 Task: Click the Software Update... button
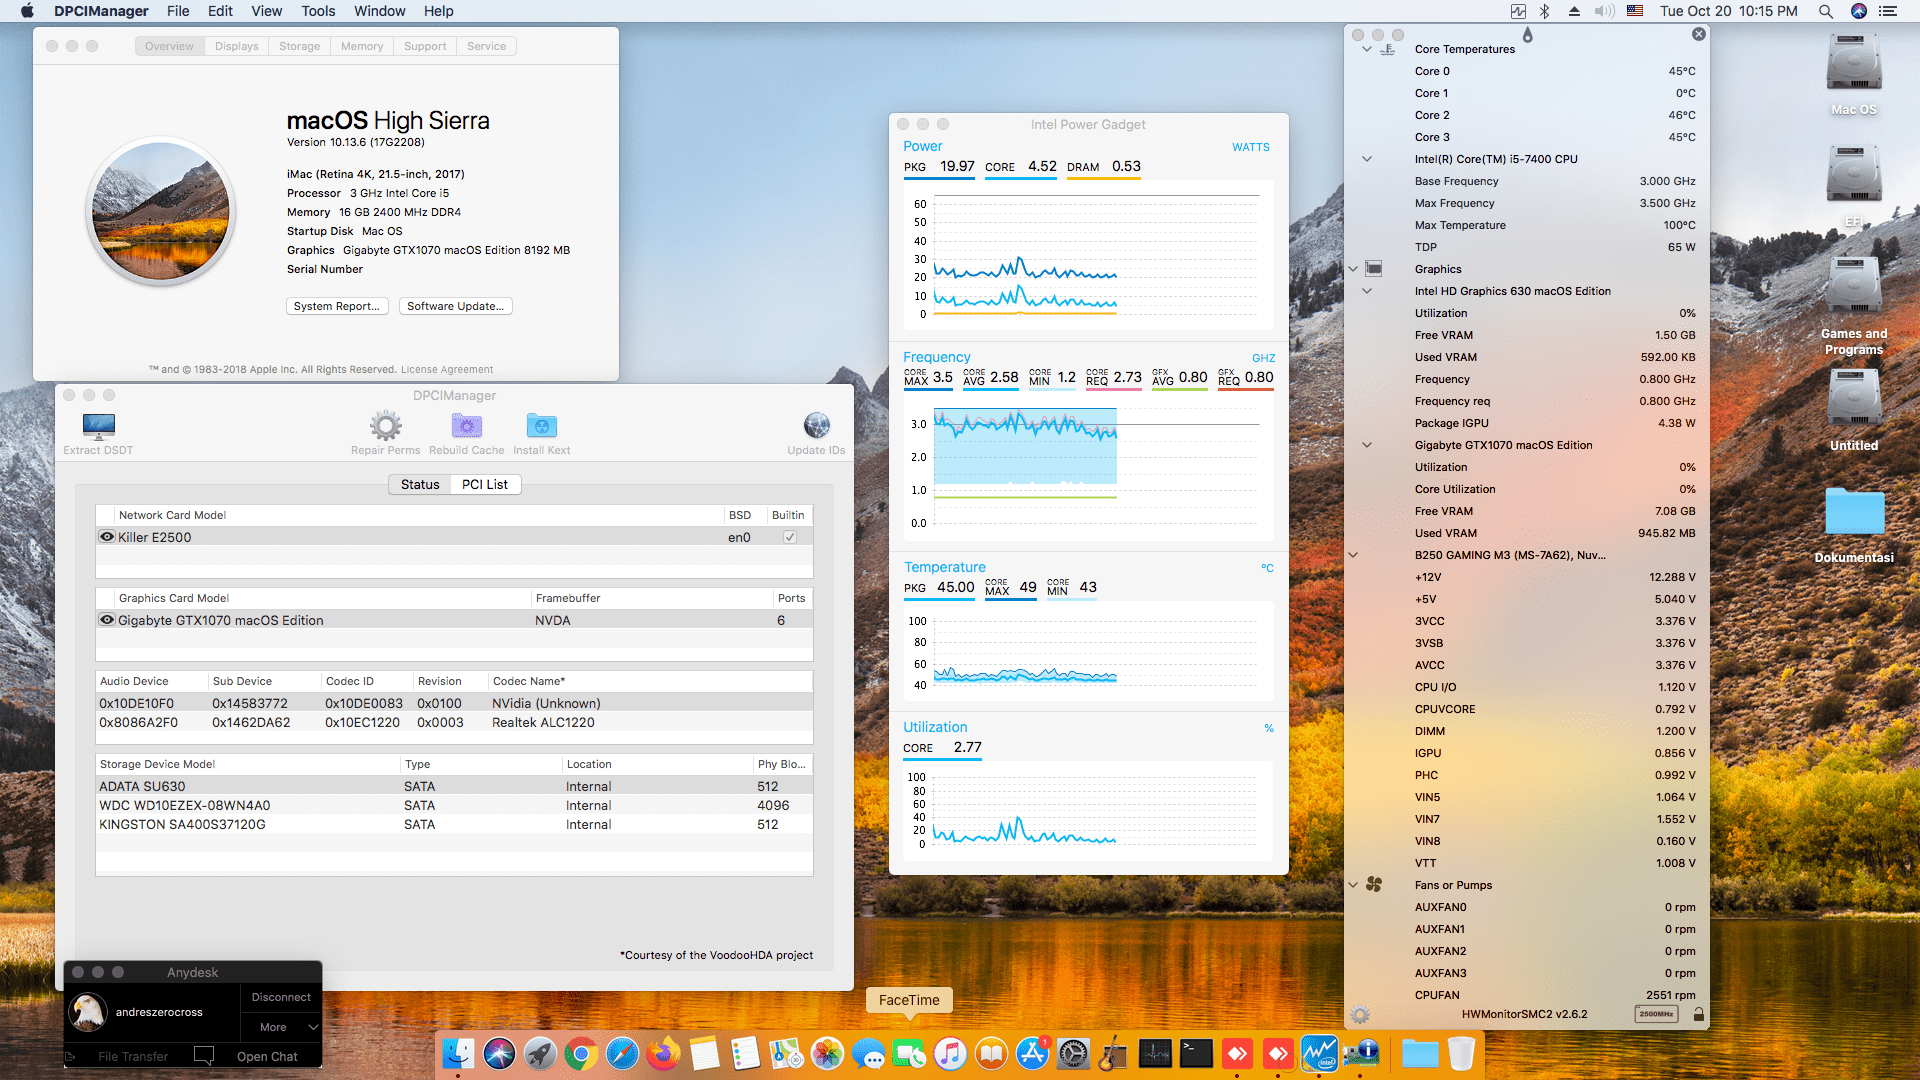(x=455, y=306)
